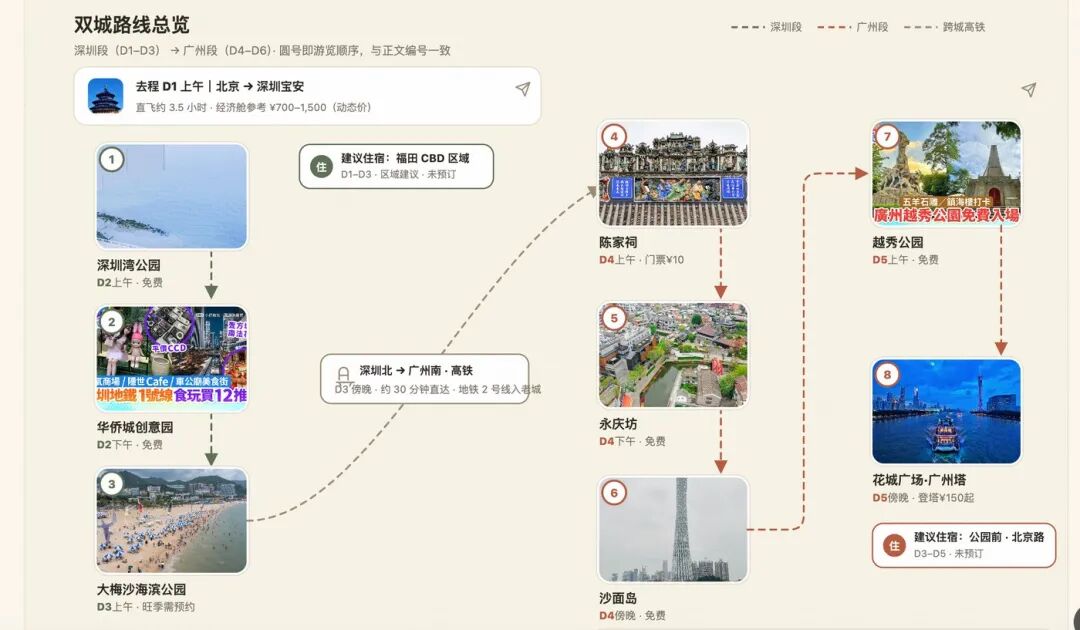
Task: Click the D4傍晚·免费 detail text
Action: [632, 616]
